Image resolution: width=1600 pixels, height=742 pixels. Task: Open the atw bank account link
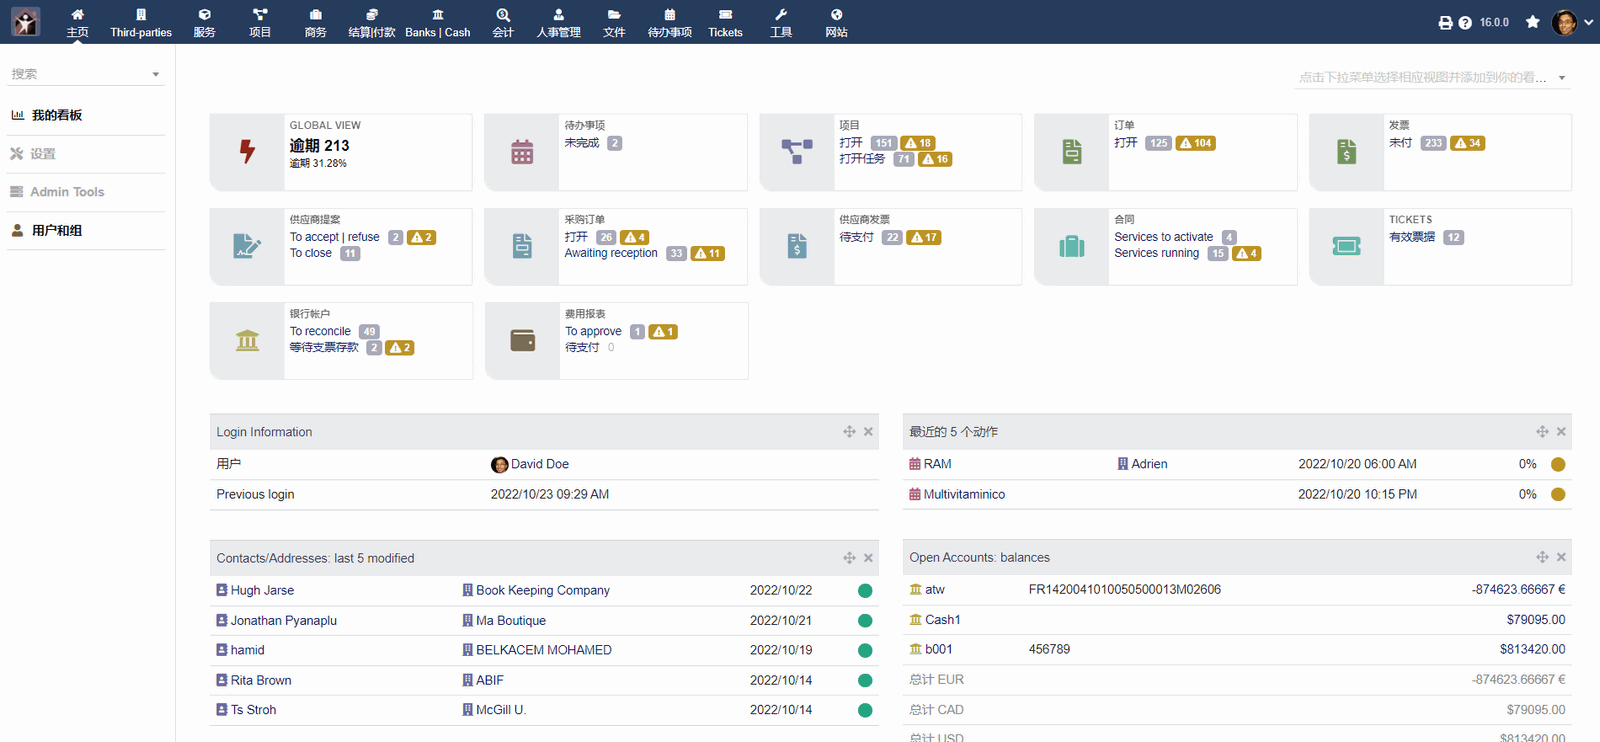(x=927, y=590)
